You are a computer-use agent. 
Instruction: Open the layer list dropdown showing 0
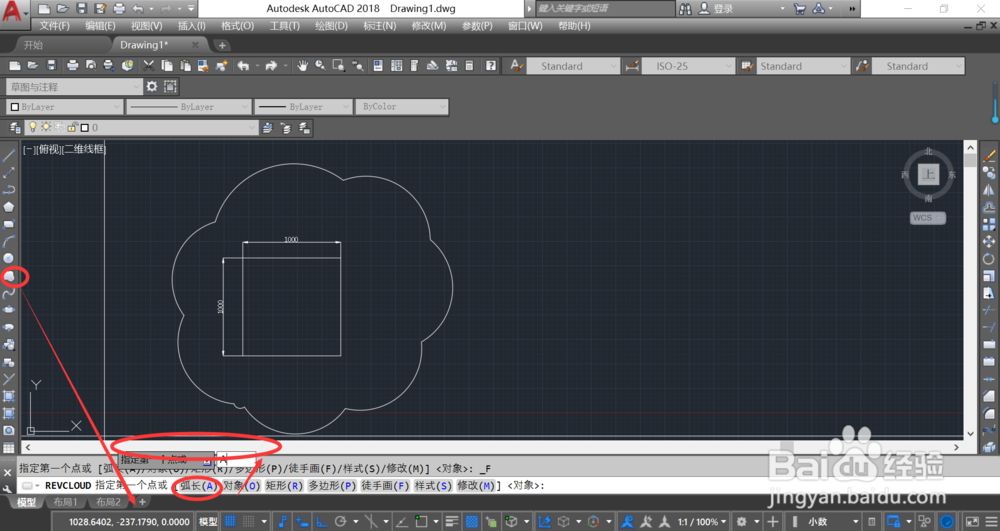142,127
